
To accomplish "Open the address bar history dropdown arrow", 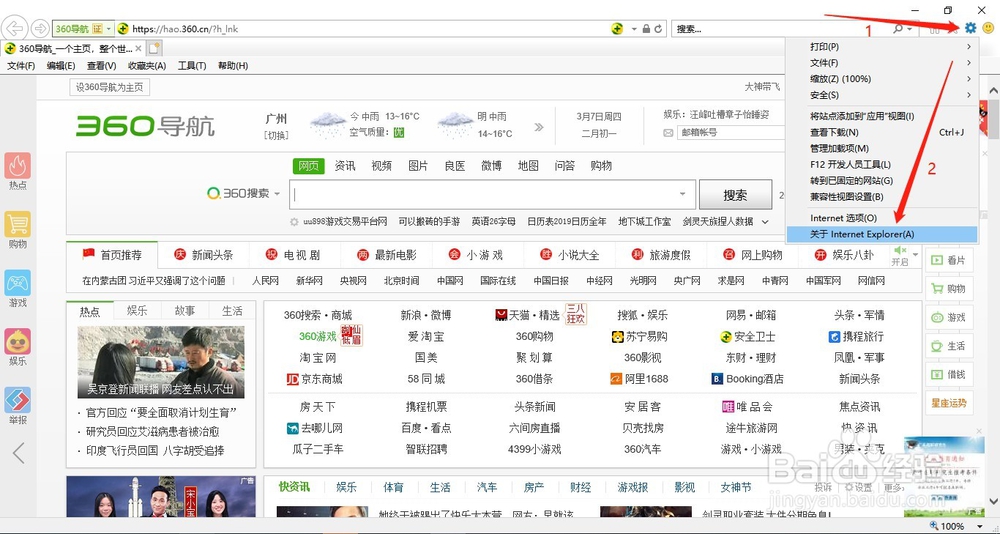I will tap(634, 29).
